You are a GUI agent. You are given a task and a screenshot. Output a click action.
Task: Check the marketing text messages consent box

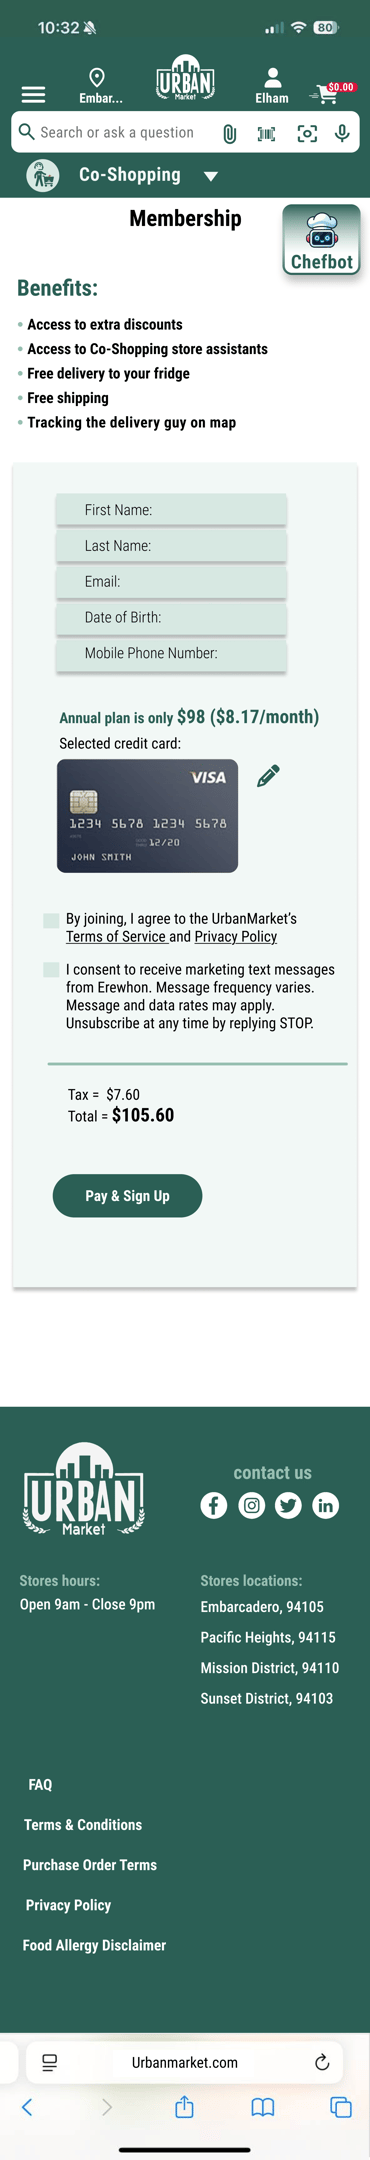coord(51,970)
